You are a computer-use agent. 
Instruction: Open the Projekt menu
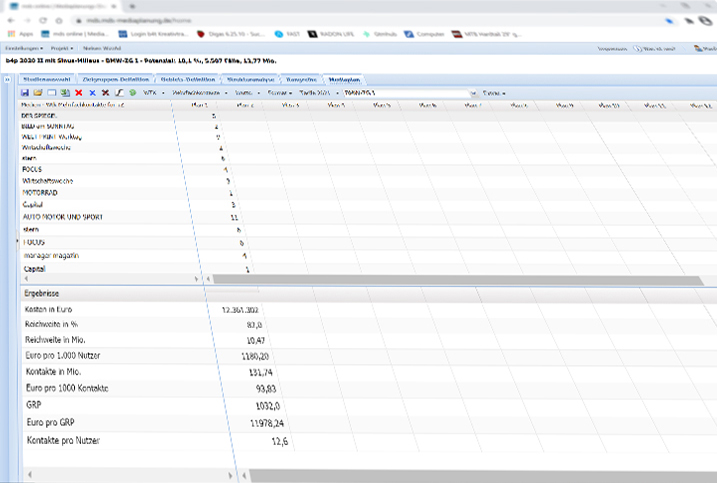click(x=62, y=48)
